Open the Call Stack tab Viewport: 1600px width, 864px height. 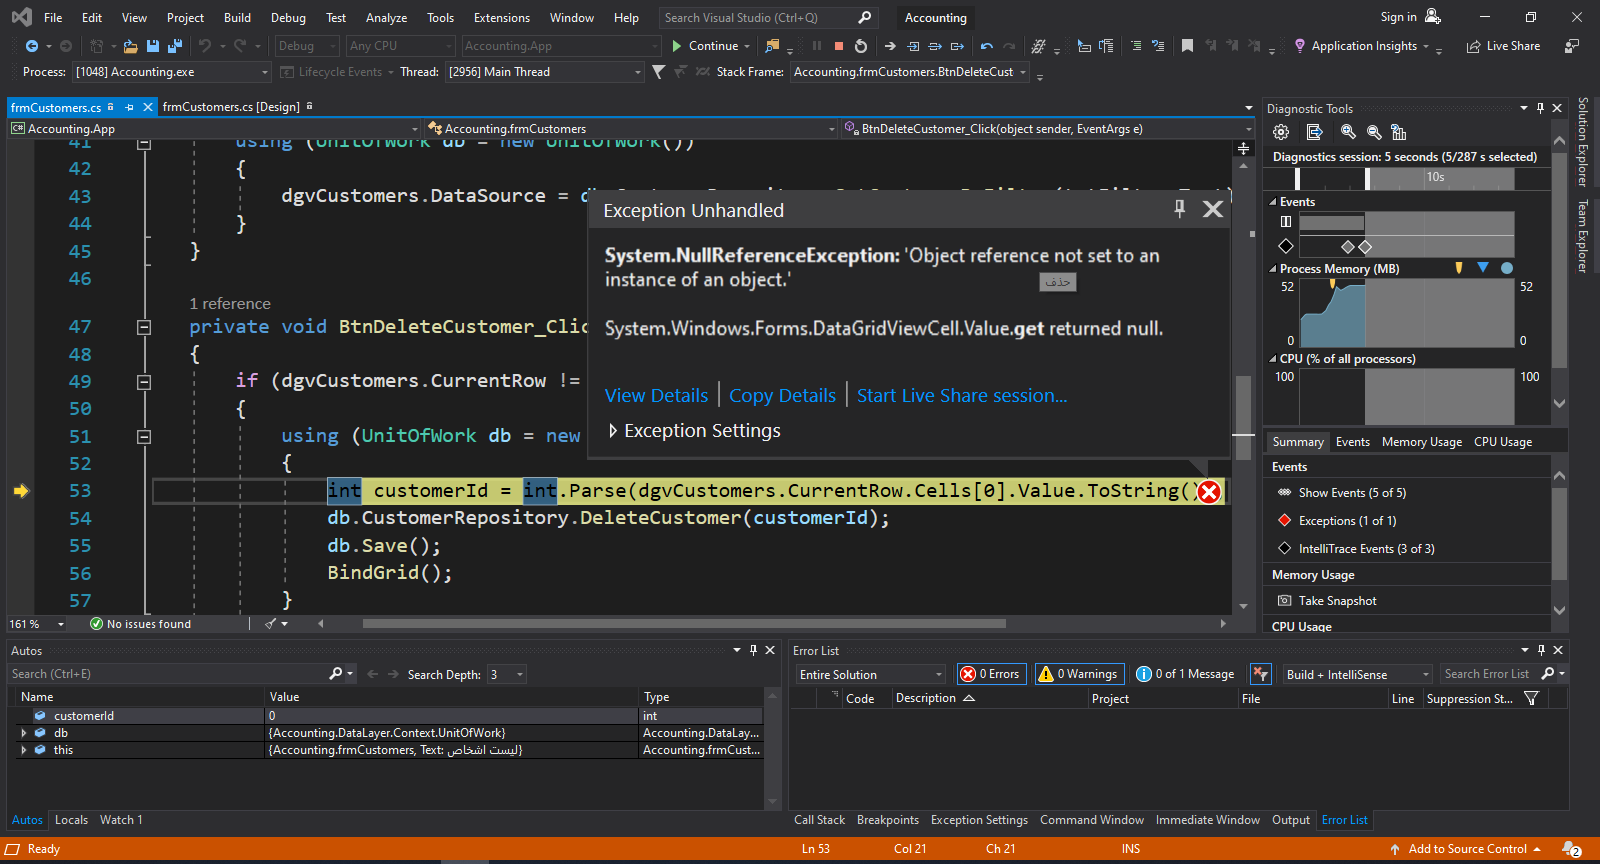point(819,820)
